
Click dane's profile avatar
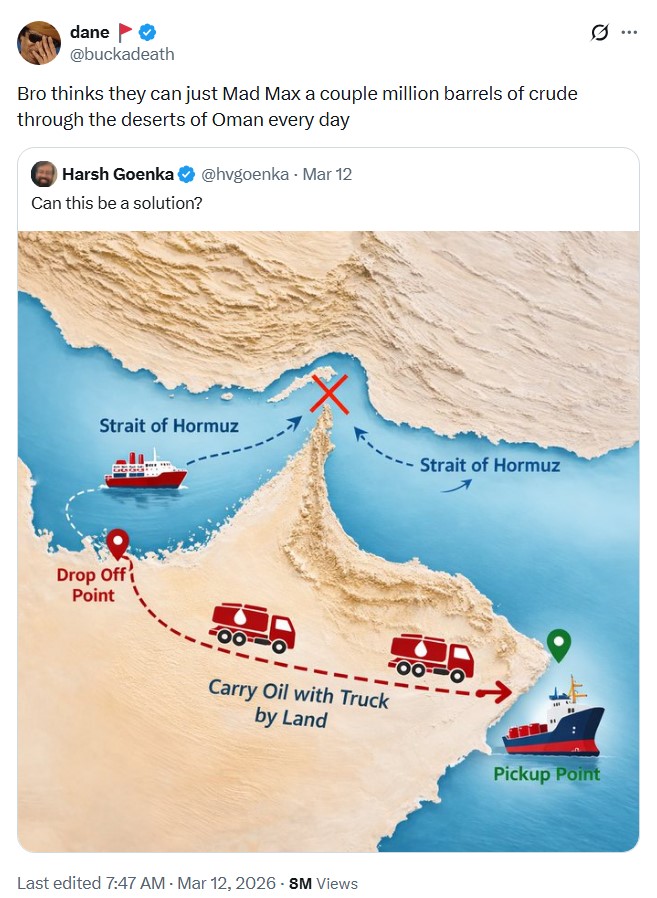[x=39, y=43]
